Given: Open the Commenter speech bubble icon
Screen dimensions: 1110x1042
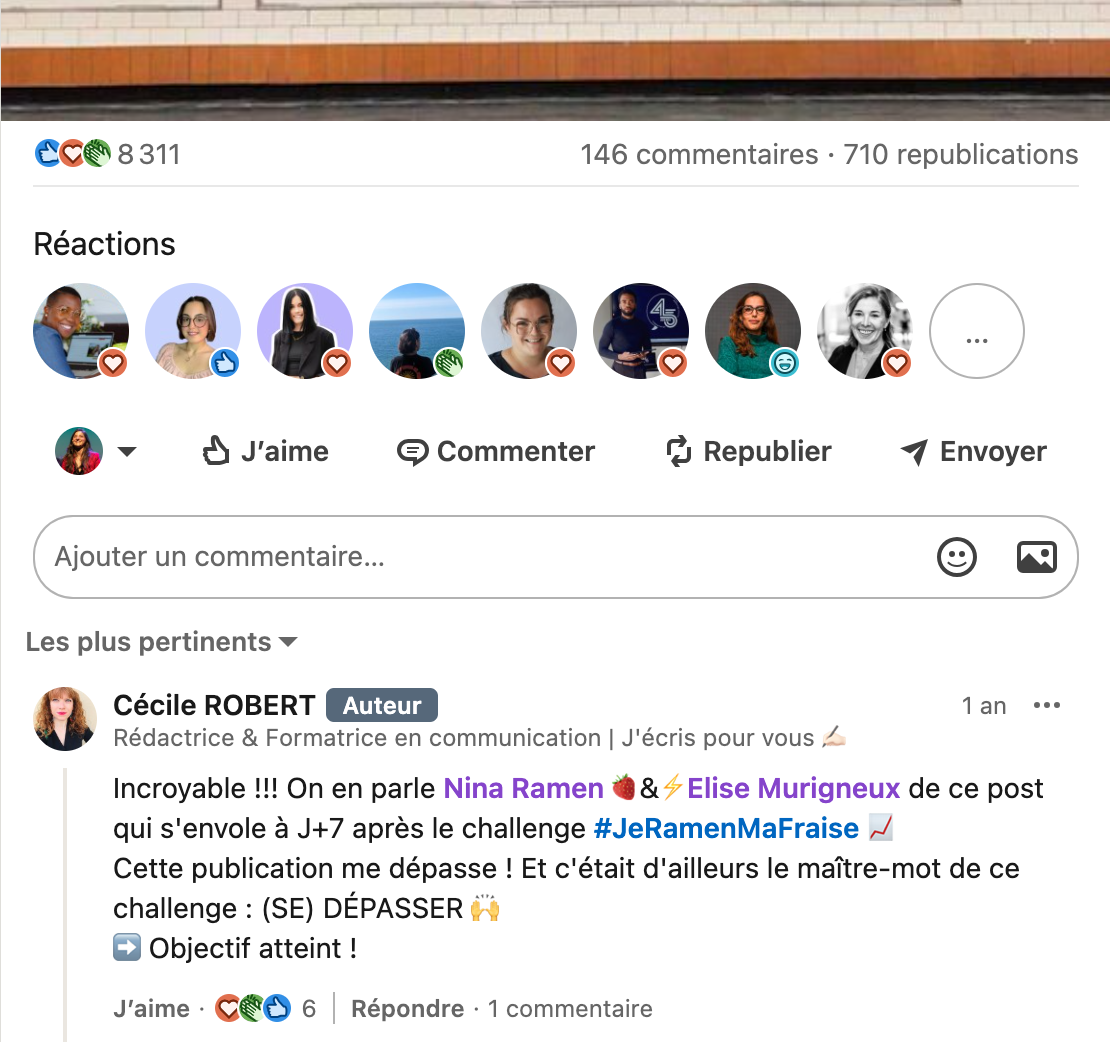Looking at the screenshot, I should pyautogui.click(x=412, y=452).
